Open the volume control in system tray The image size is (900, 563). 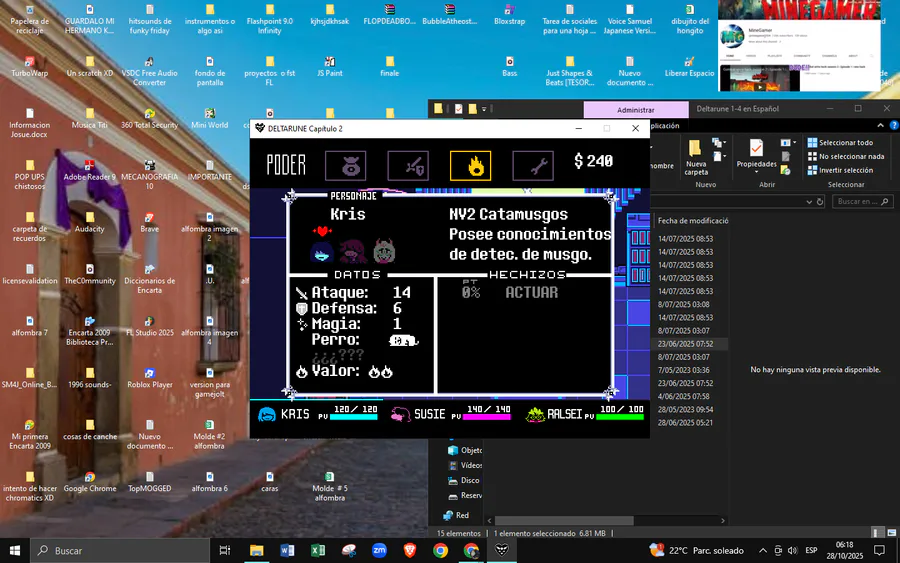point(793,550)
